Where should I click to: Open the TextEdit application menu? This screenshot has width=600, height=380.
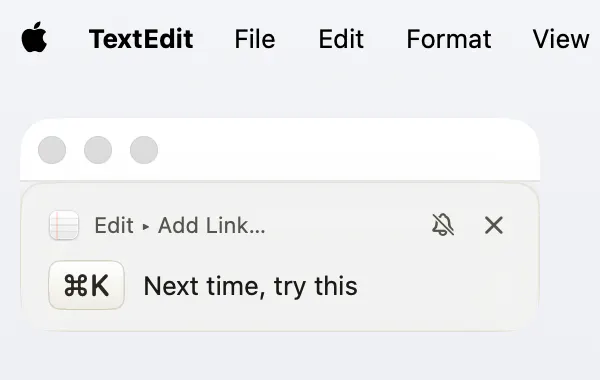pyautogui.click(x=141, y=39)
